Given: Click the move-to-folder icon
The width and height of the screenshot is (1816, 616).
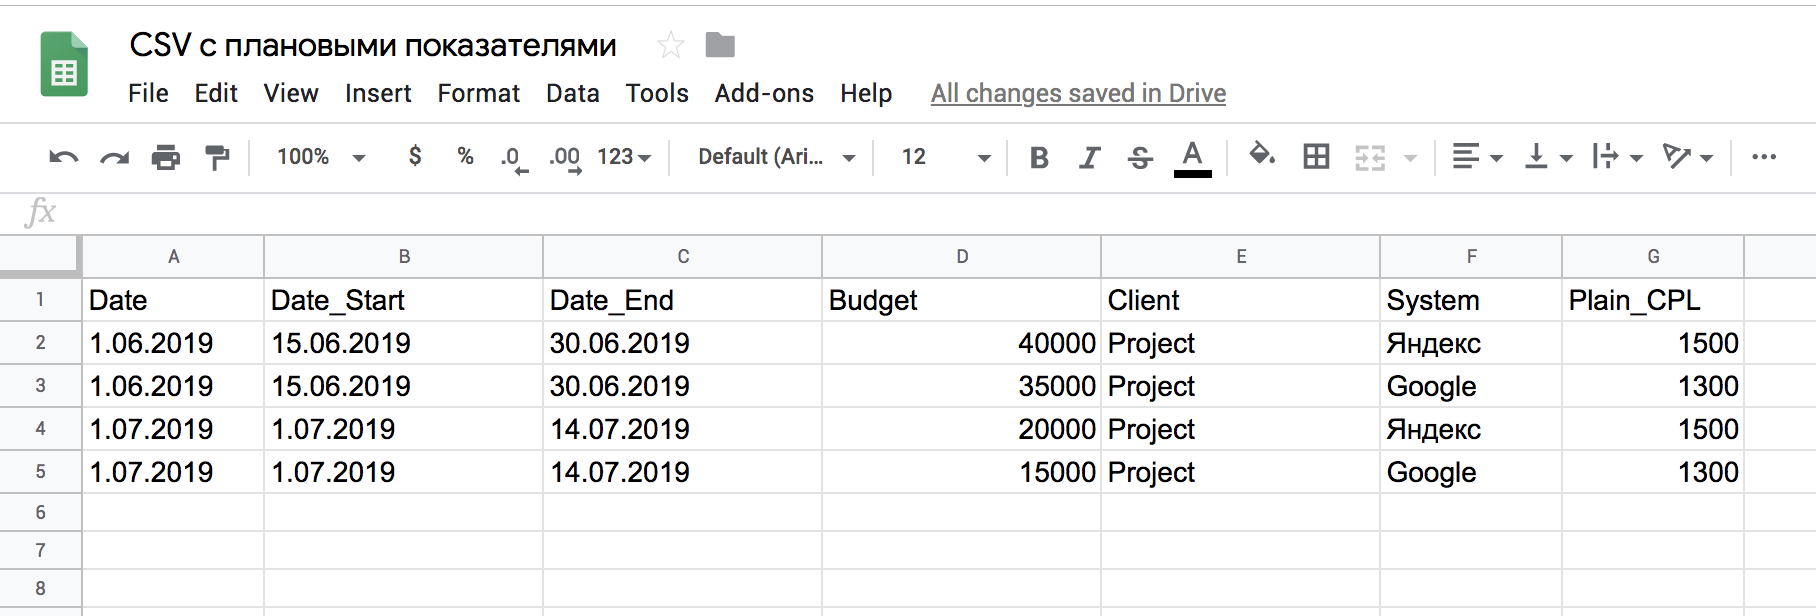Looking at the screenshot, I should [720, 45].
